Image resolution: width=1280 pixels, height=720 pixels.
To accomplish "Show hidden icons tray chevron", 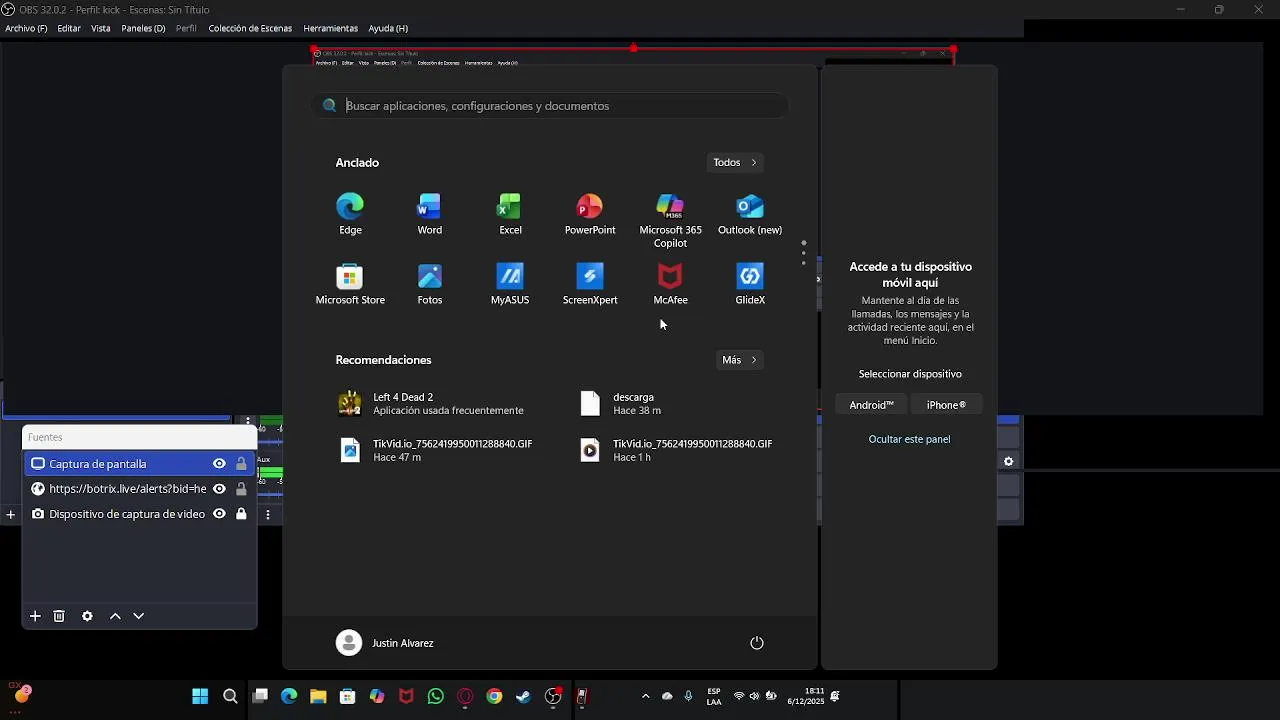I will click(x=645, y=697).
